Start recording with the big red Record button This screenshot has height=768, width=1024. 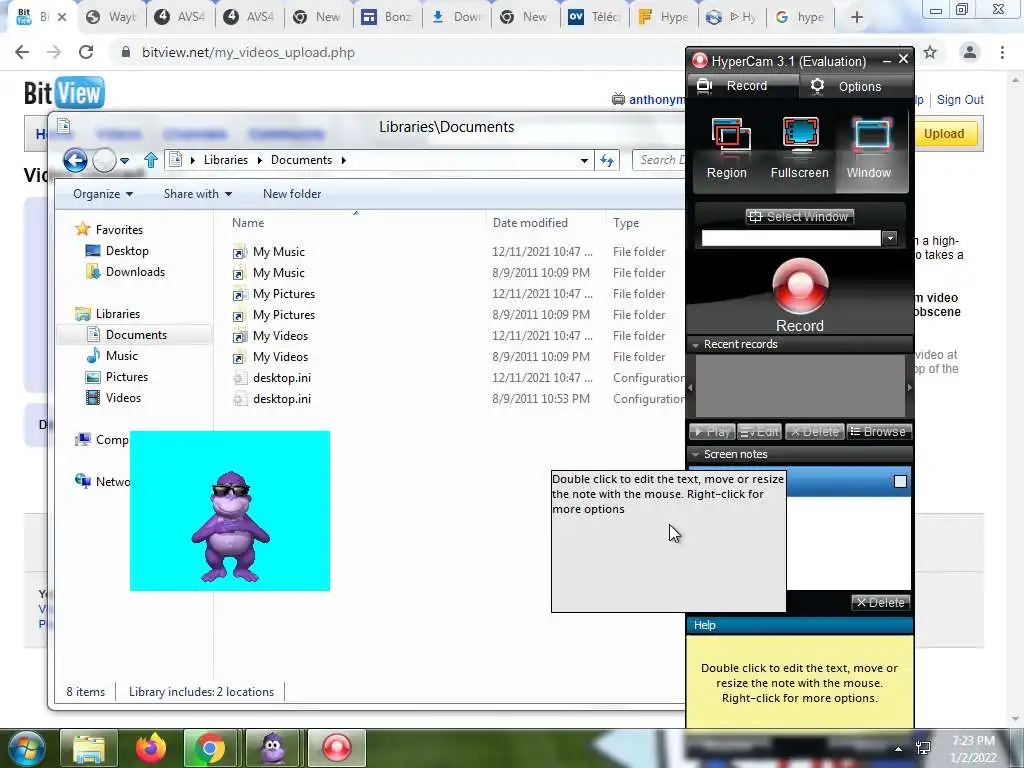800,288
